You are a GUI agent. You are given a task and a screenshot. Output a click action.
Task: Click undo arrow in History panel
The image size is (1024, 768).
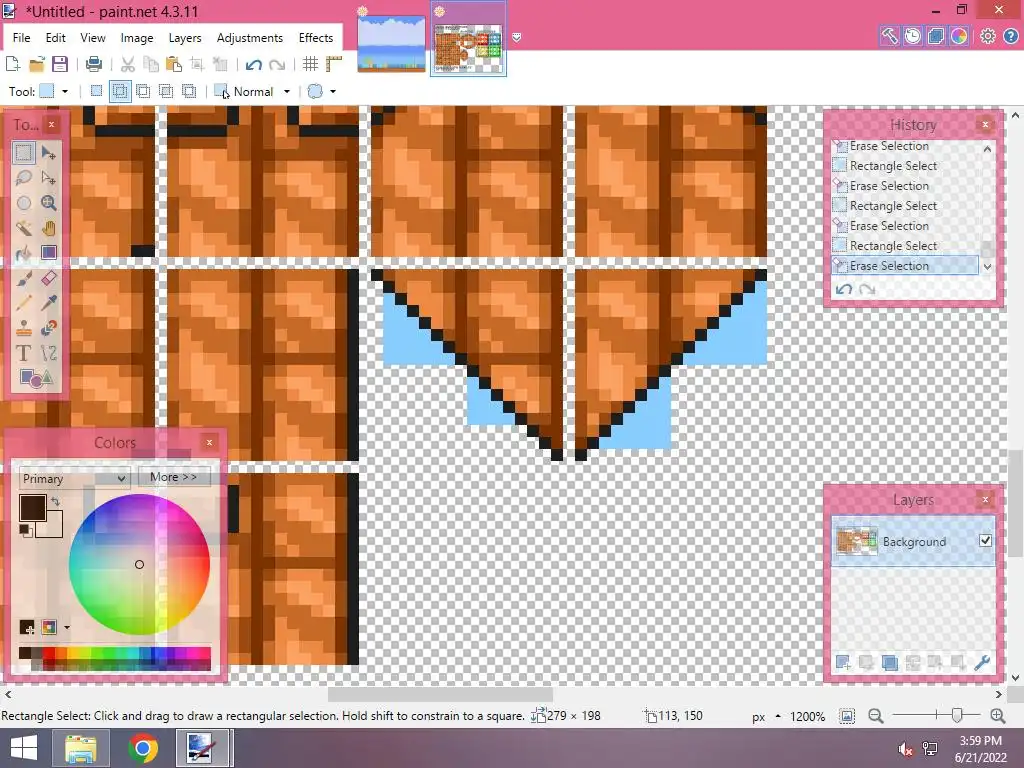pos(844,289)
